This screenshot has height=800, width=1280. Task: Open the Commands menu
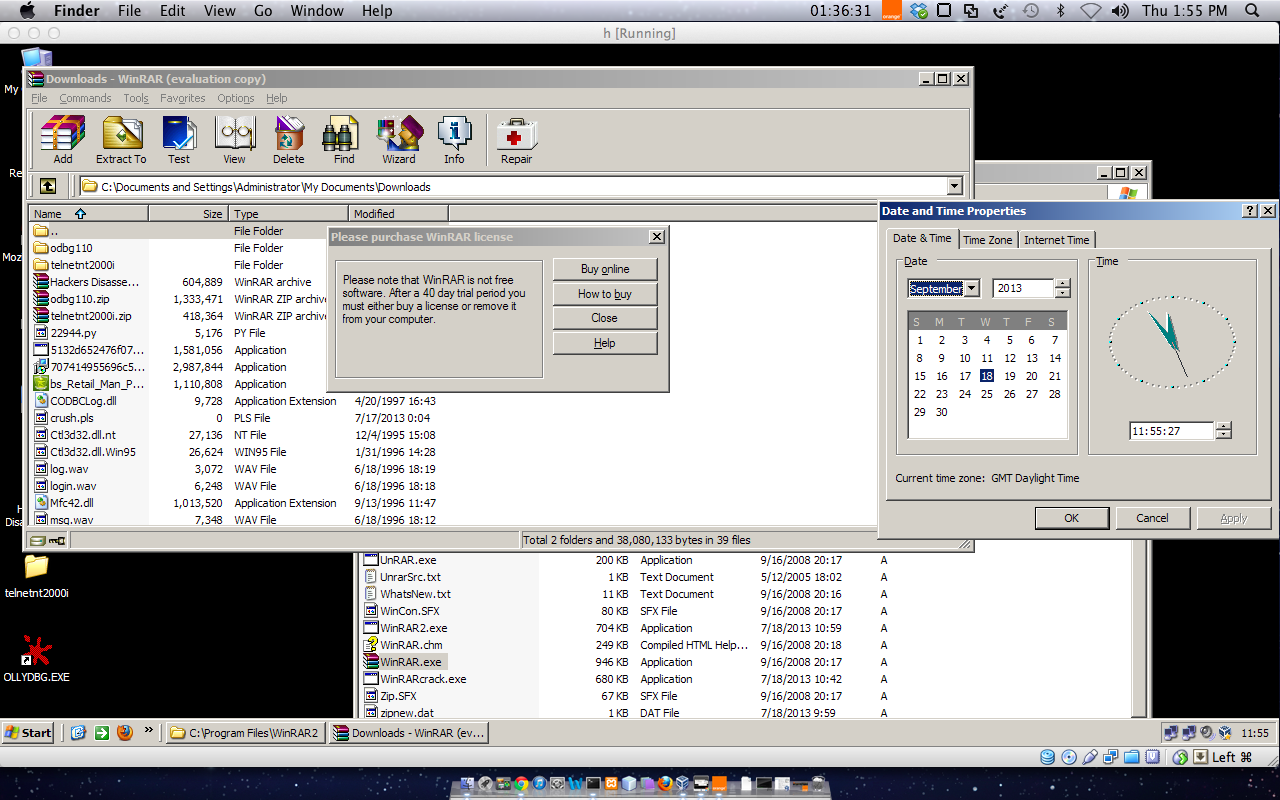pyautogui.click(x=85, y=98)
